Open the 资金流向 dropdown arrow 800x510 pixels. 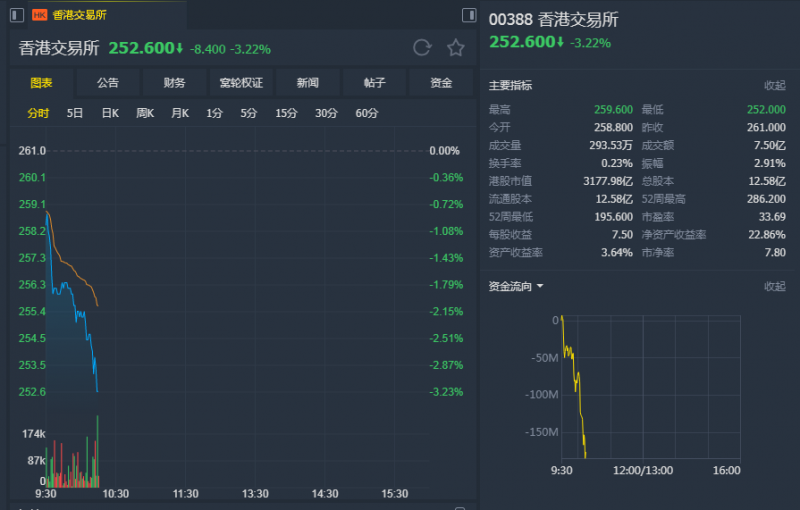coord(540,286)
